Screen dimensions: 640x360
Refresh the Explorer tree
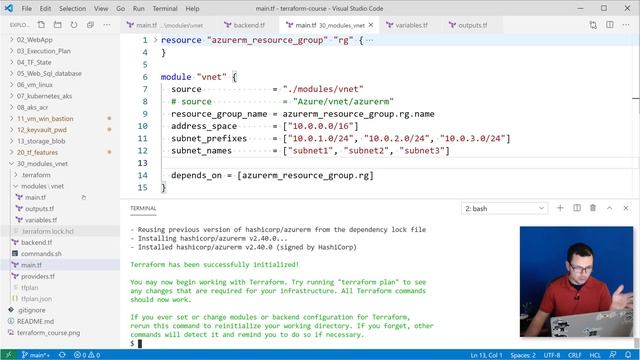coord(74,25)
